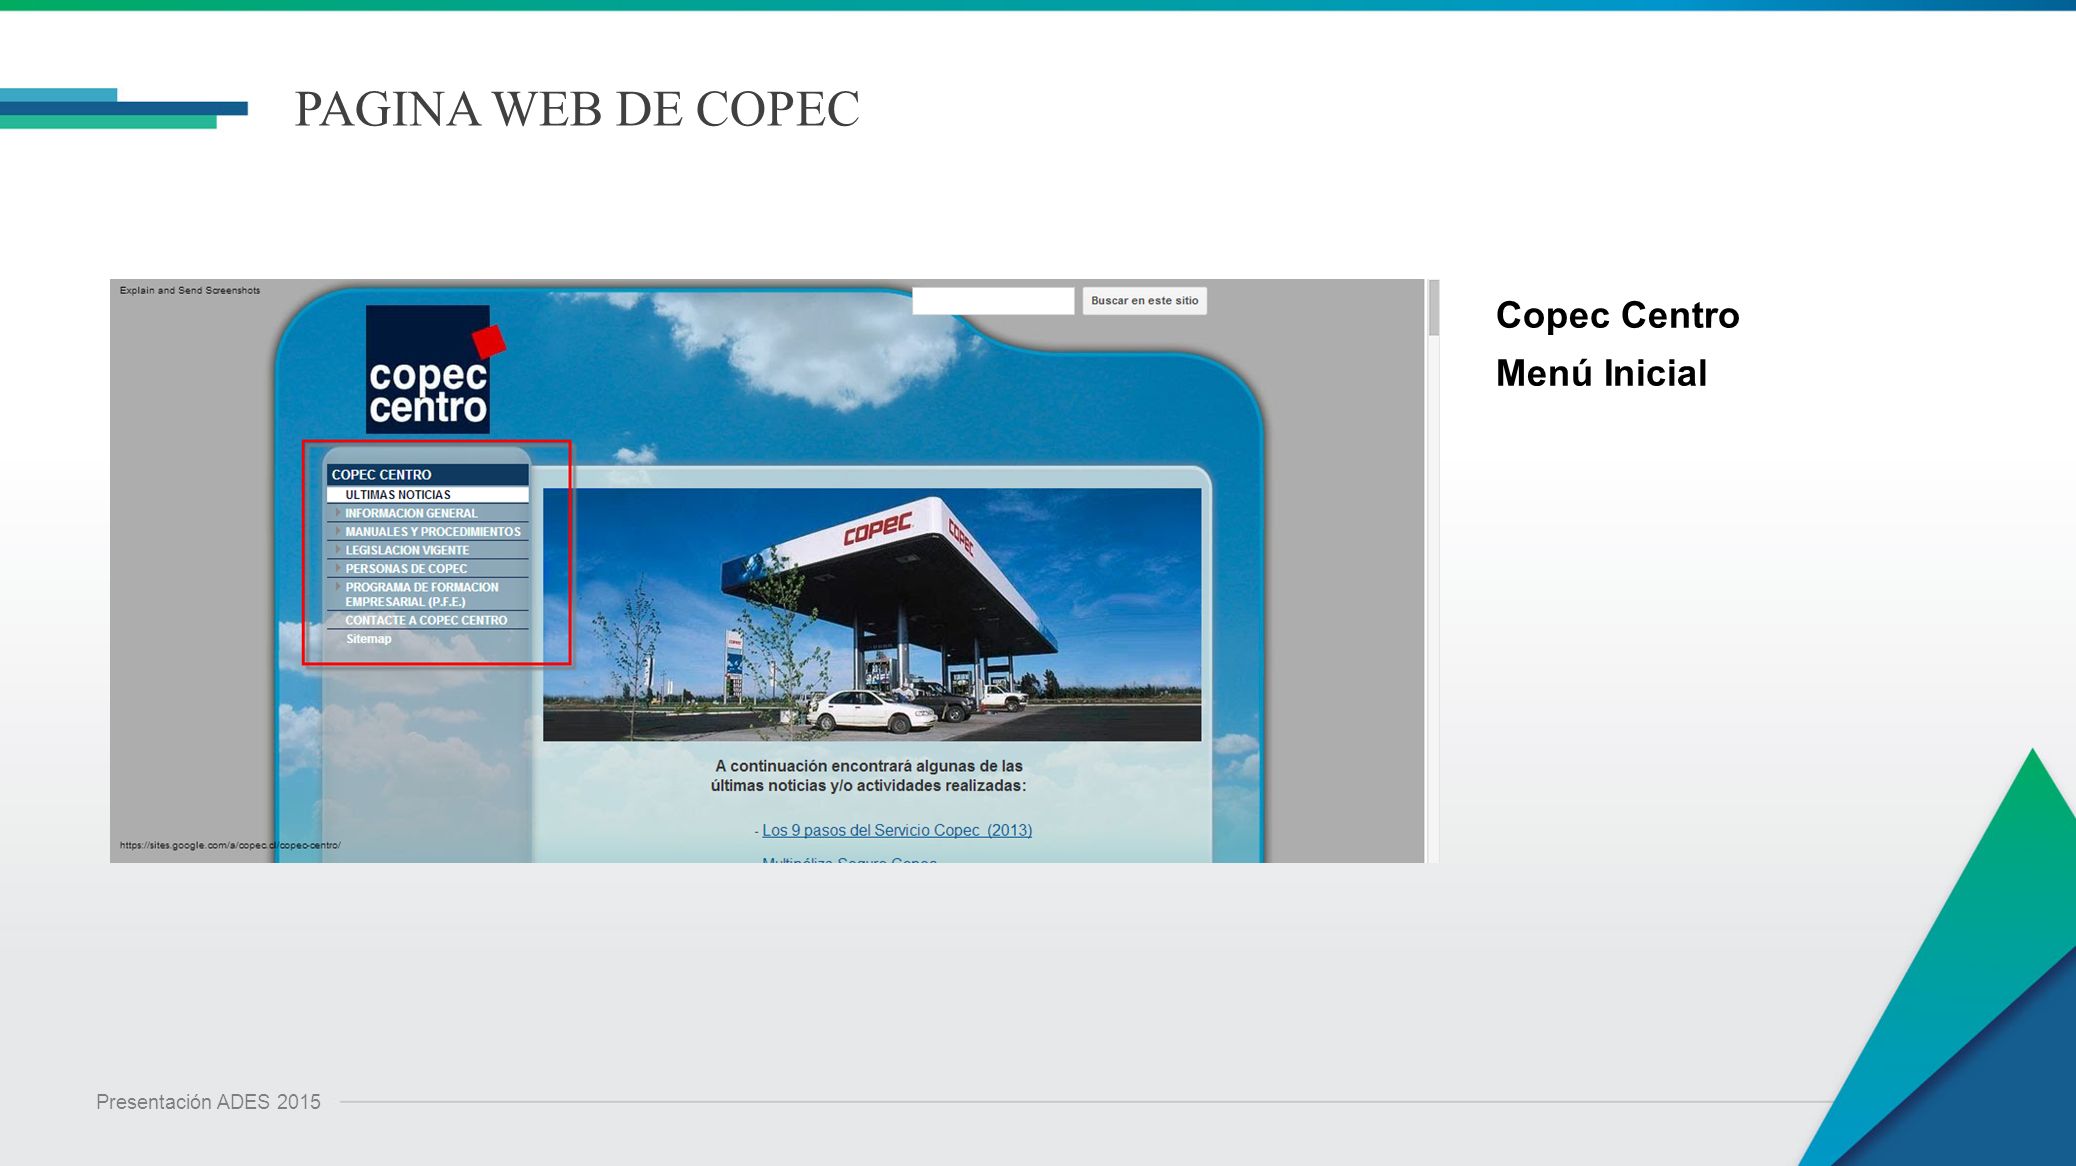The width and height of the screenshot is (2076, 1166).
Task: Open CONTACTE A COPEC CENTRO menu item
Action: coord(427,621)
